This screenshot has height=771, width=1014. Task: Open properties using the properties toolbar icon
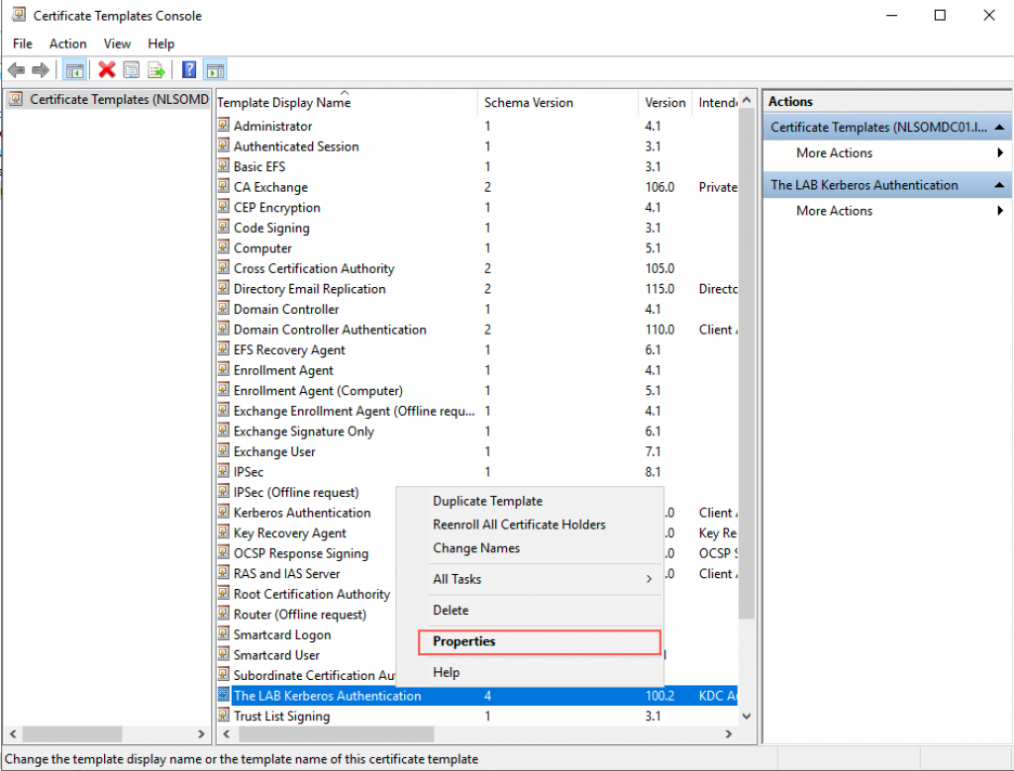coord(131,69)
